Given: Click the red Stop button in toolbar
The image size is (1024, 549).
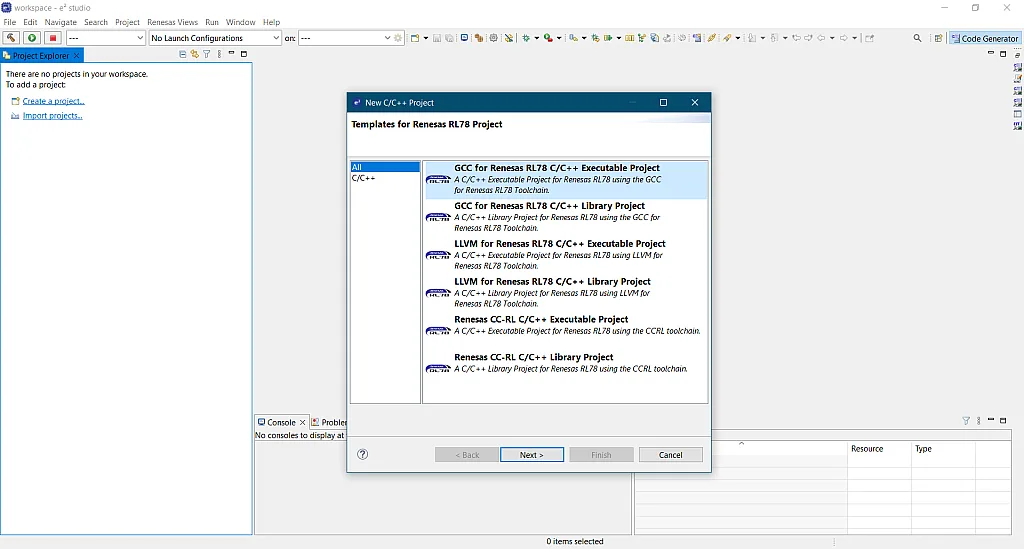Looking at the screenshot, I should pyautogui.click(x=53, y=38).
